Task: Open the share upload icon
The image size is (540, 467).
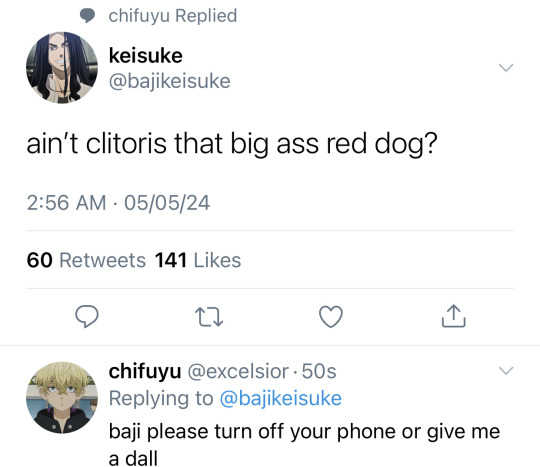Action: pos(453,316)
